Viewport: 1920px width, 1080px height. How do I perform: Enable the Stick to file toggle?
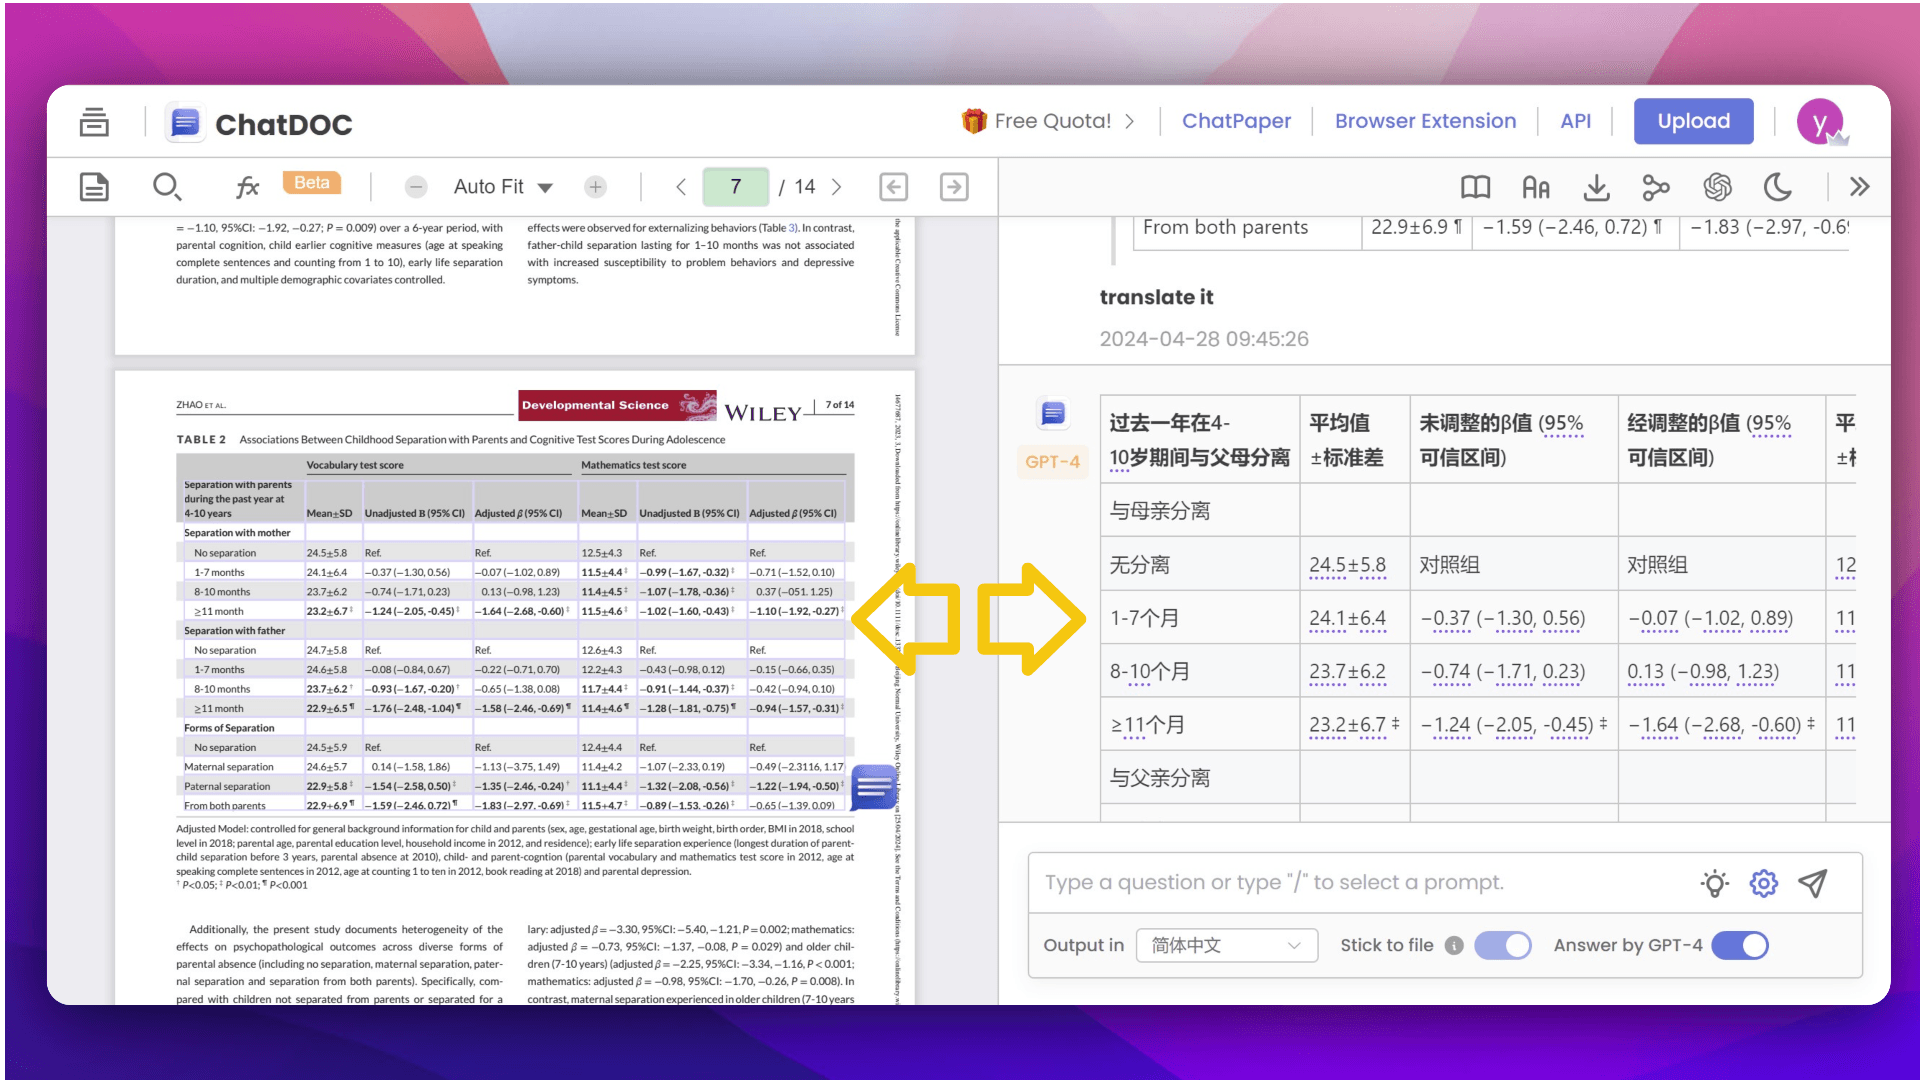(1503, 945)
